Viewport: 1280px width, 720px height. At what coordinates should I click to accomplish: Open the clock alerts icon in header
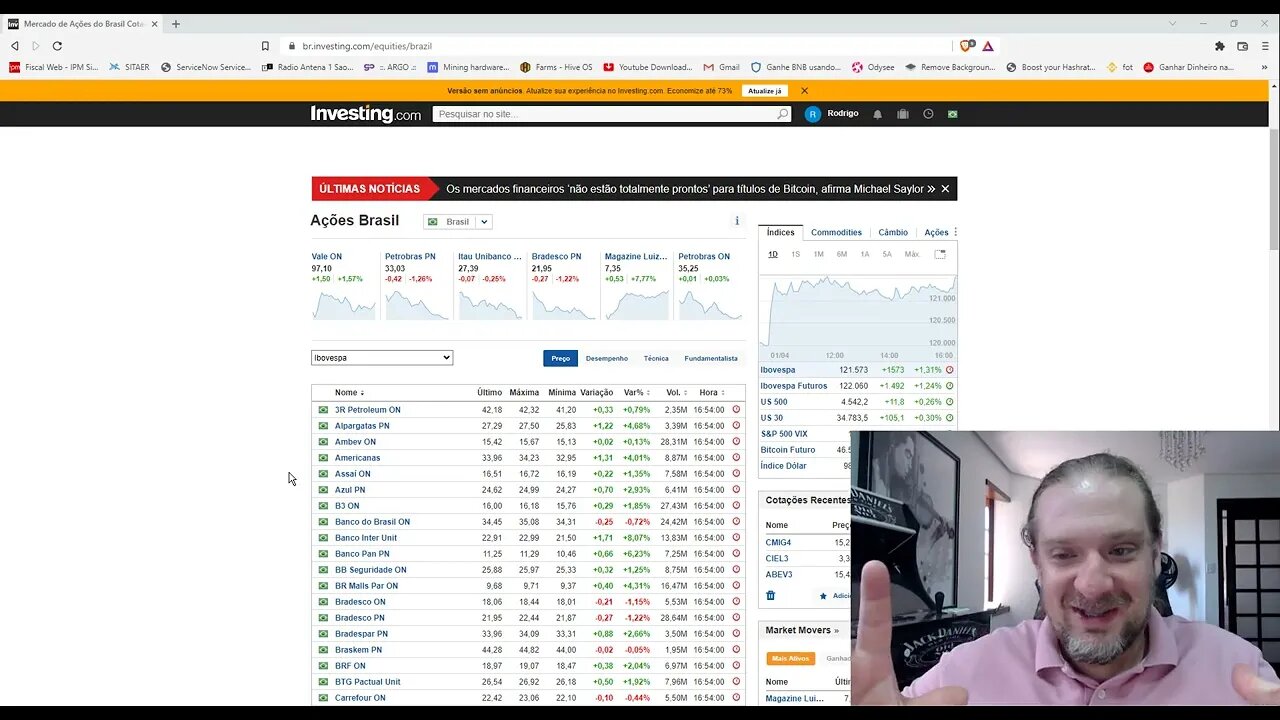click(x=928, y=114)
